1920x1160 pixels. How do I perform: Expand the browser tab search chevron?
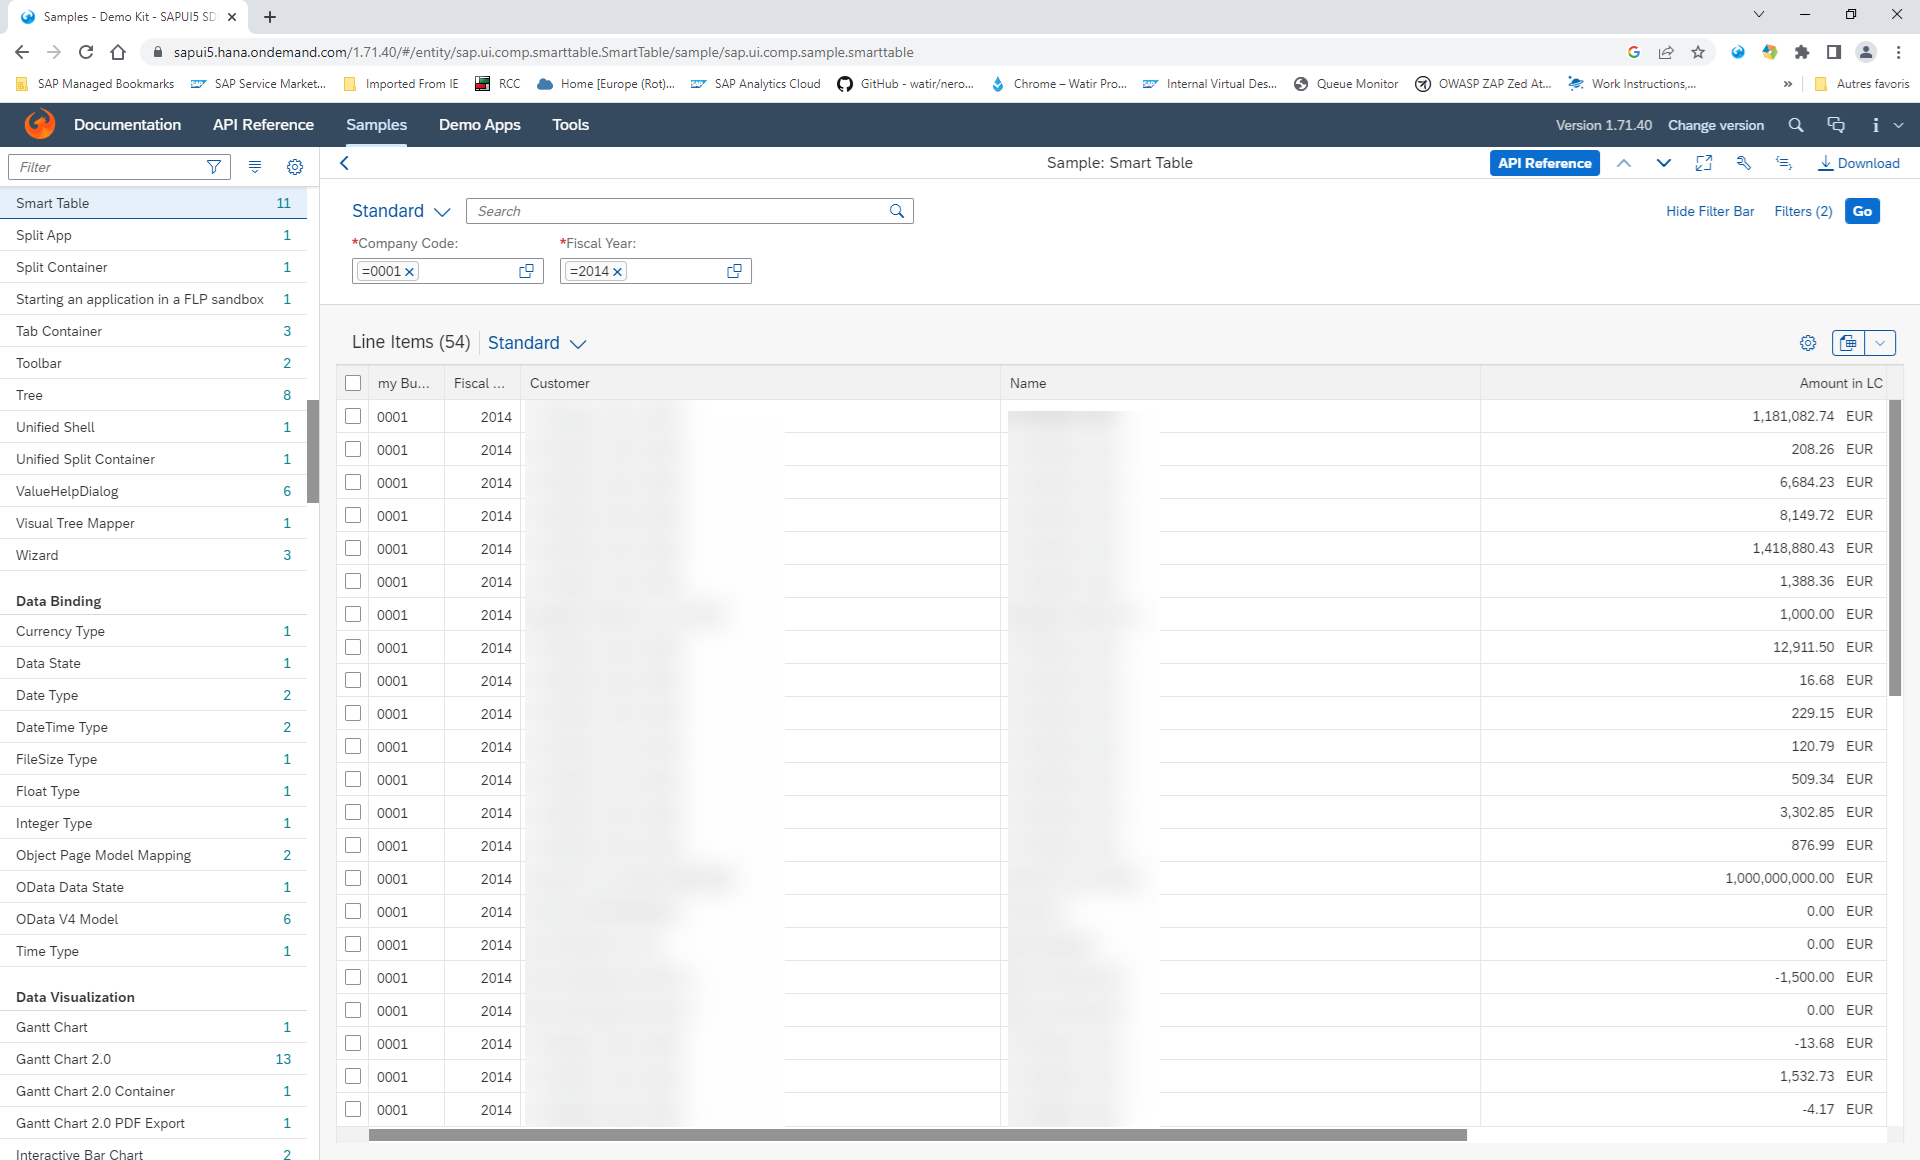pyautogui.click(x=1759, y=15)
